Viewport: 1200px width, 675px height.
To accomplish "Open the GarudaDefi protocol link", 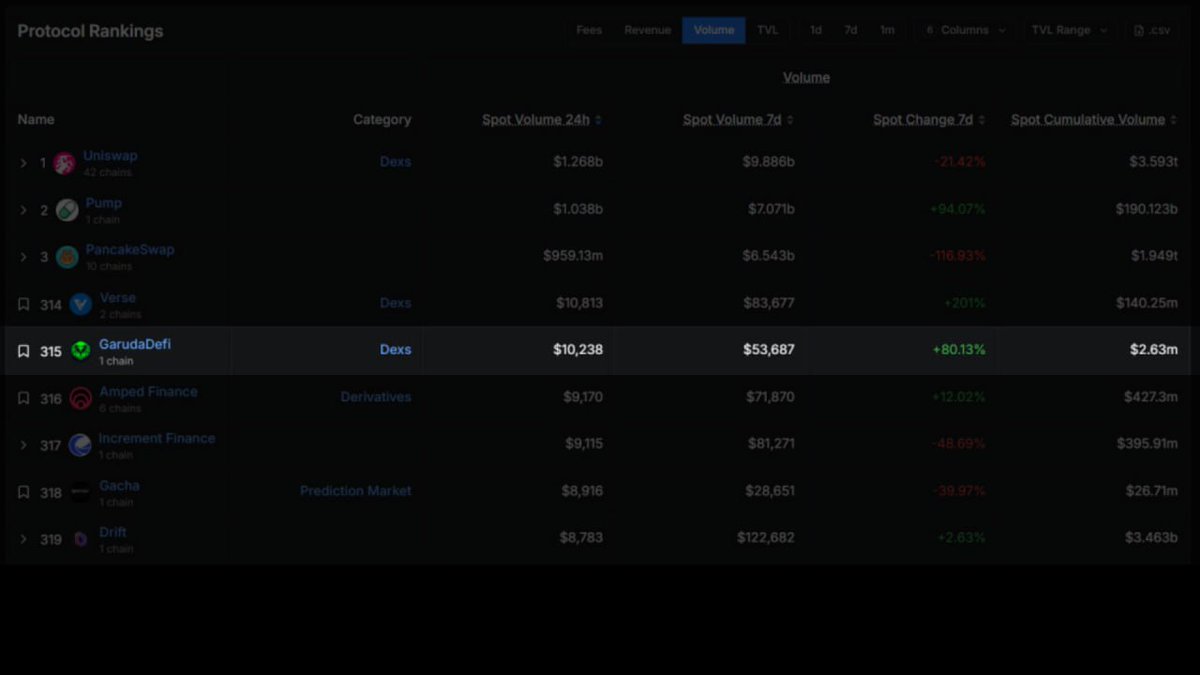I will coord(135,344).
